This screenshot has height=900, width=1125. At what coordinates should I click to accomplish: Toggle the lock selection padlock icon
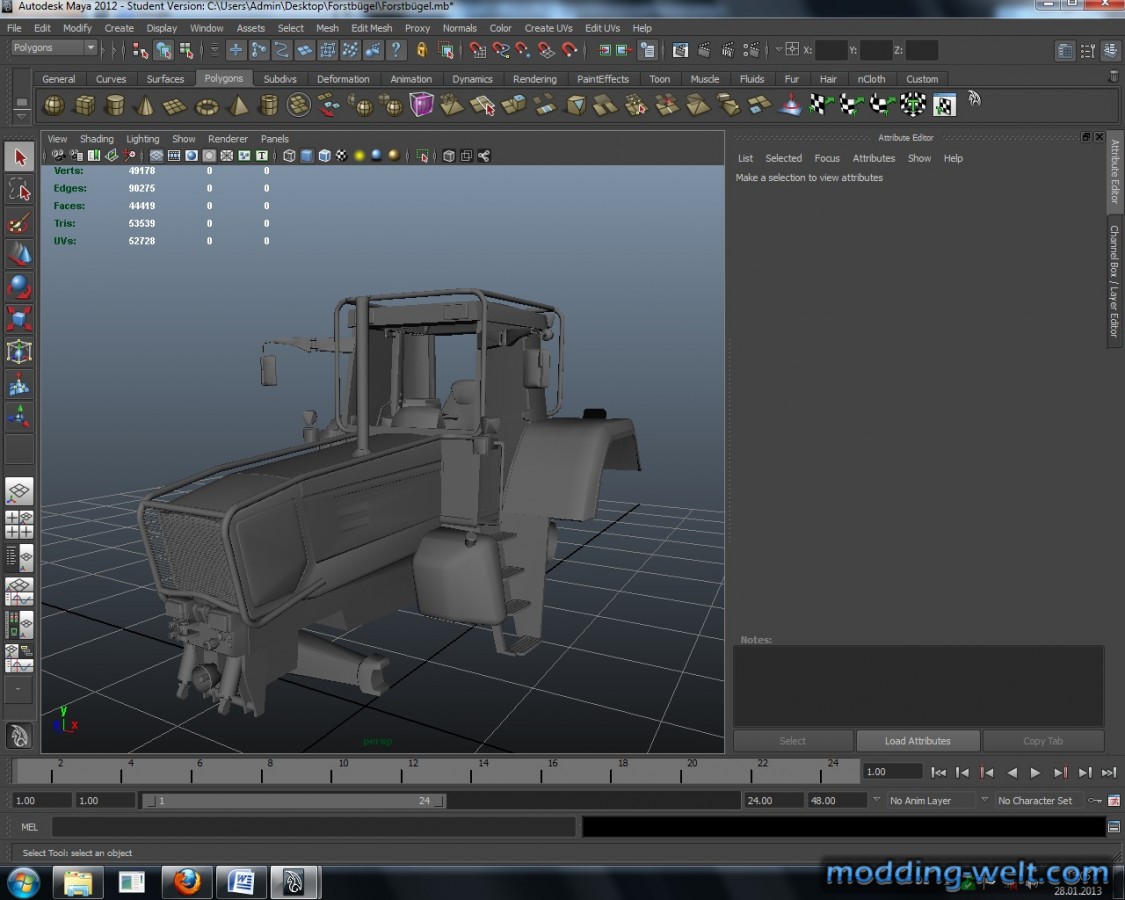point(422,50)
